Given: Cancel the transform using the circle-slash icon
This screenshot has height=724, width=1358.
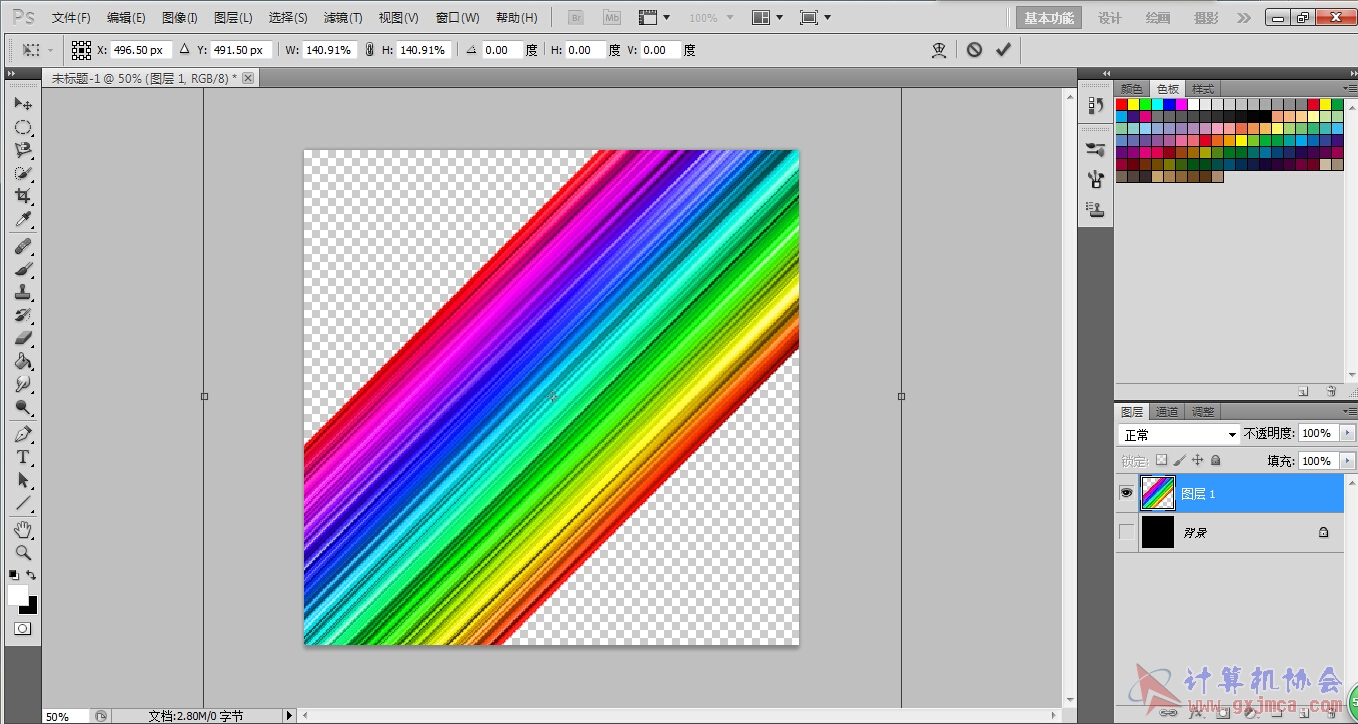Looking at the screenshot, I should pos(974,49).
